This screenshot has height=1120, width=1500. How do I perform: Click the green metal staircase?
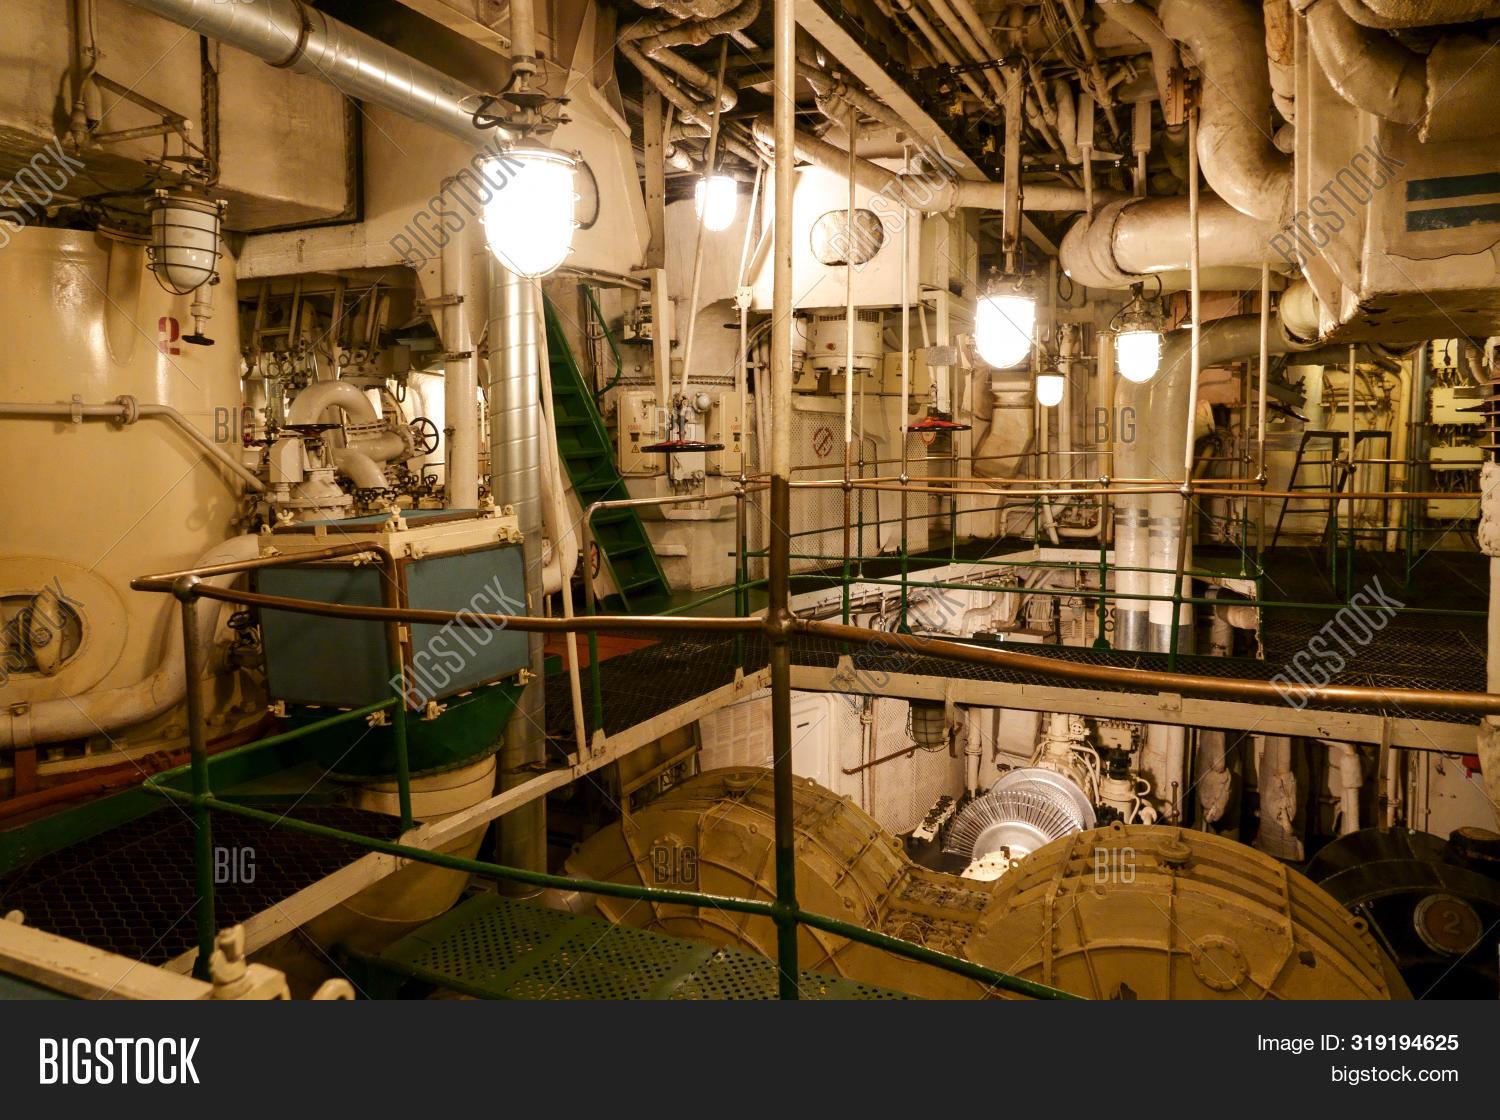point(600,490)
